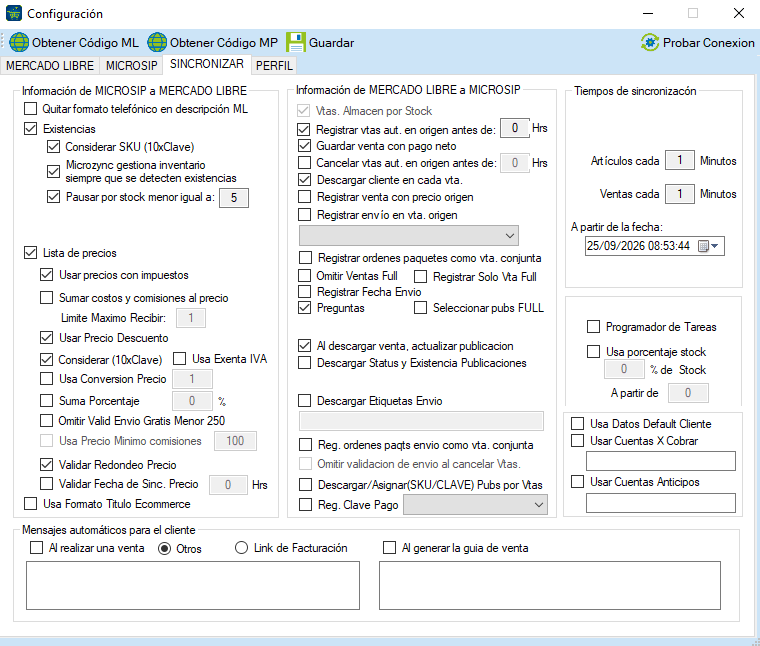The width and height of the screenshot is (760, 646).
Task: Select the Otros radio button
Action: pos(165,548)
